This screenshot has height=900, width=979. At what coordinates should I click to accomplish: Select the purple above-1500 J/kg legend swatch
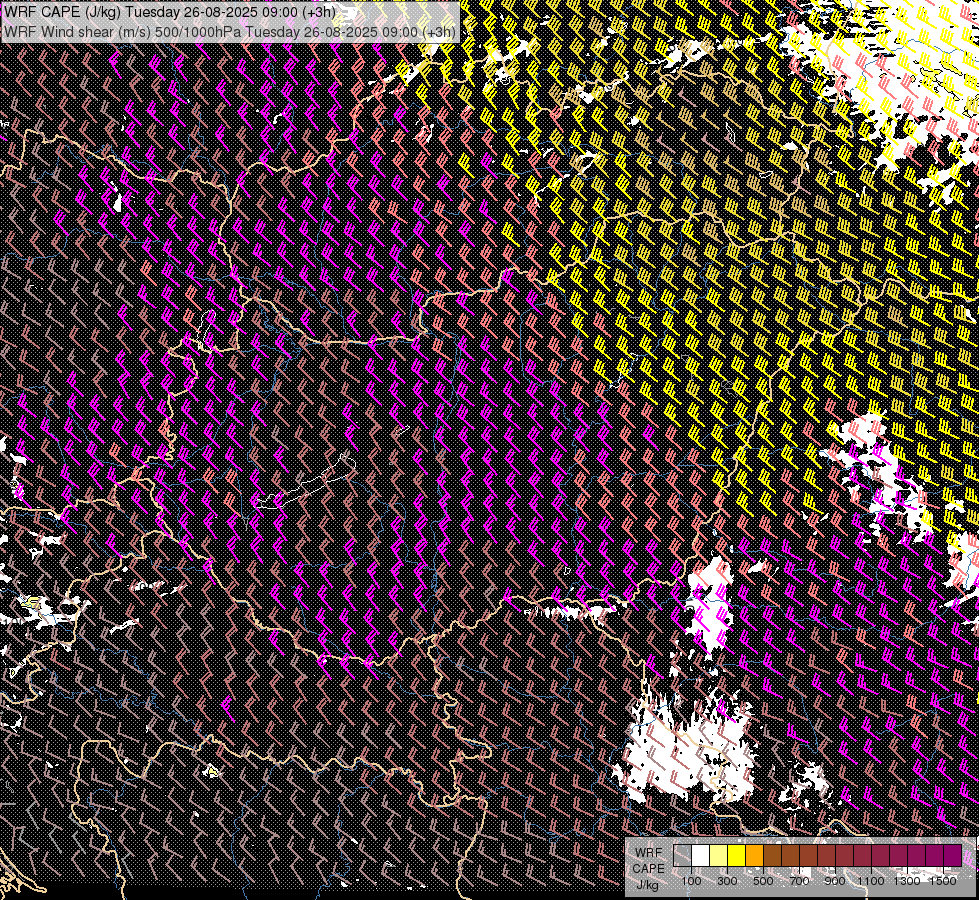pos(953,856)
